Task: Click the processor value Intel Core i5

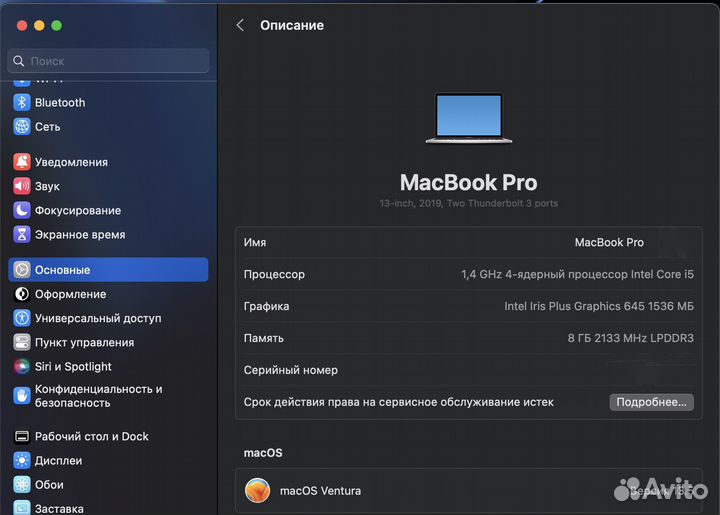Action: click(x=577, y=274)
